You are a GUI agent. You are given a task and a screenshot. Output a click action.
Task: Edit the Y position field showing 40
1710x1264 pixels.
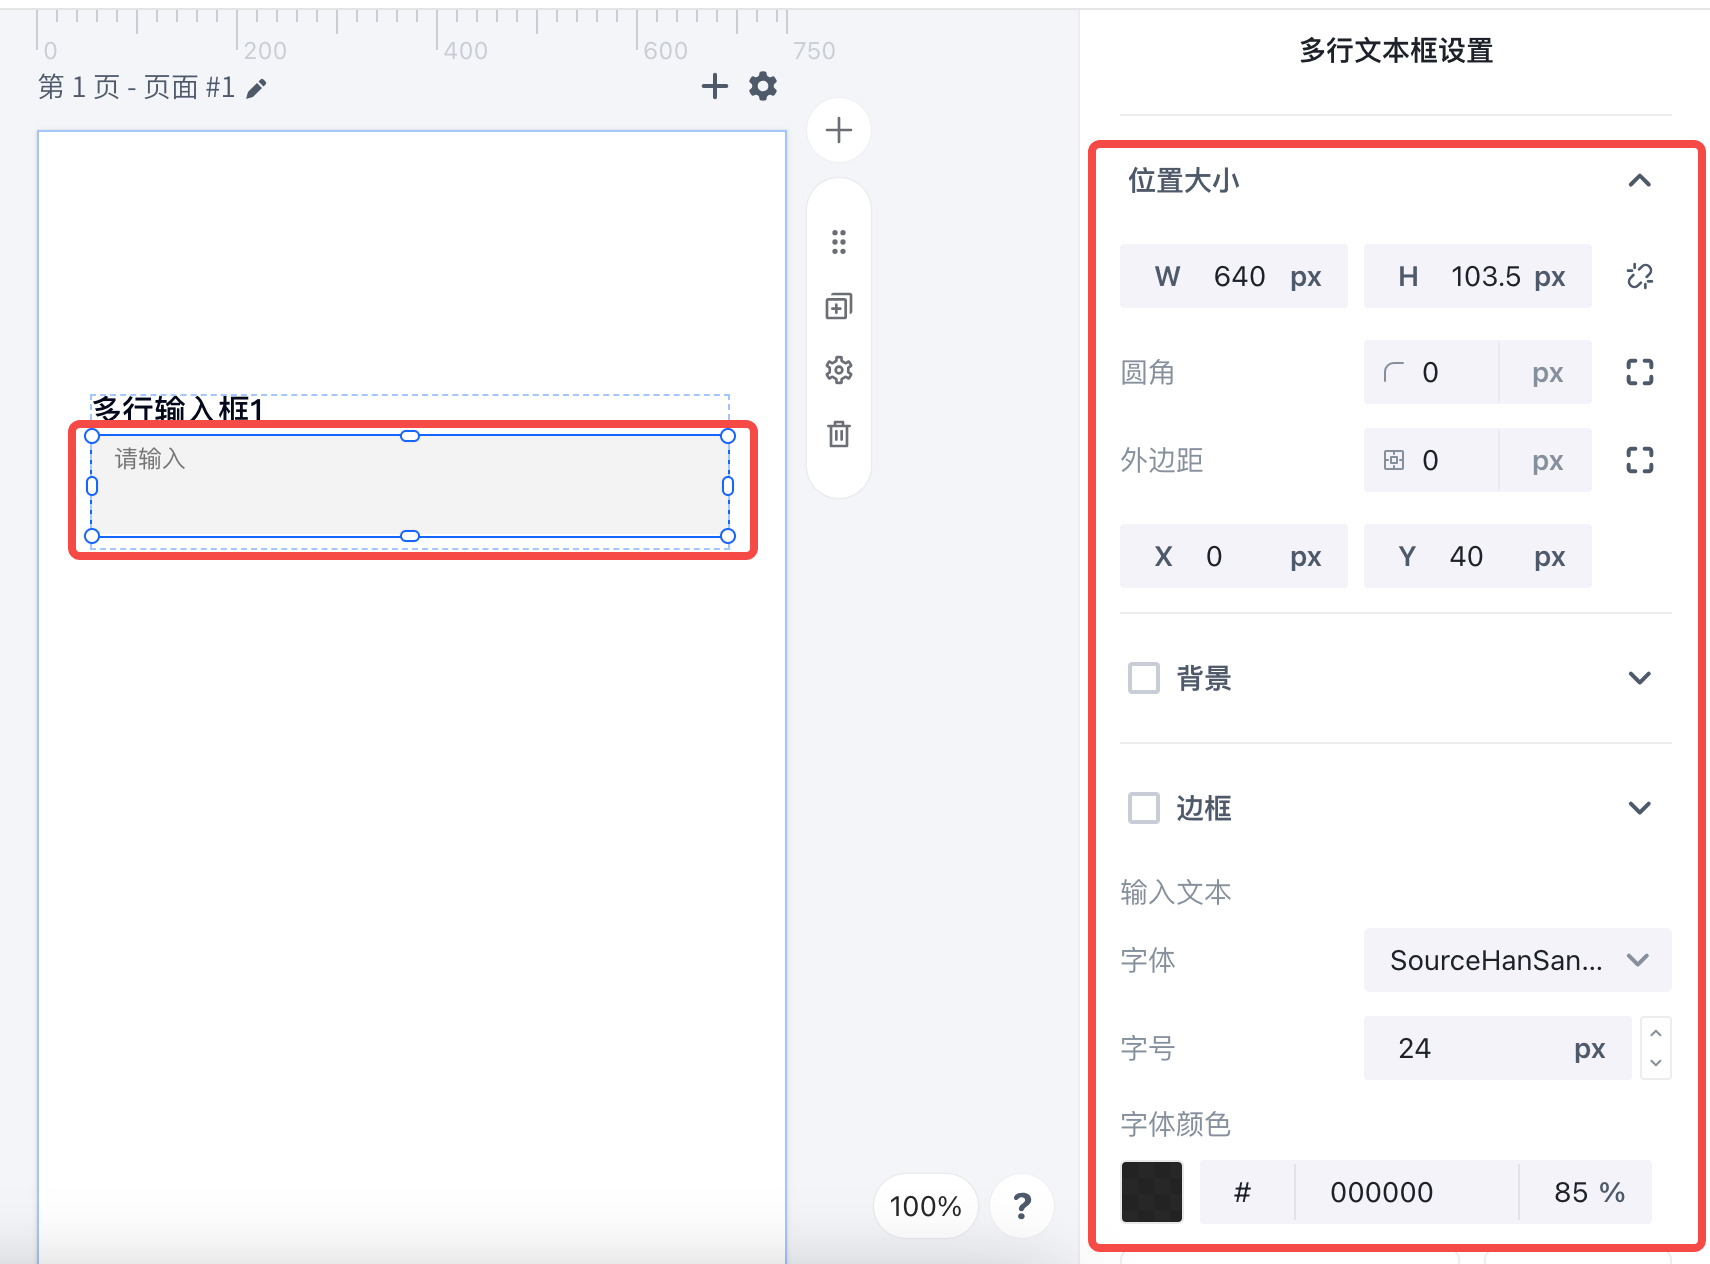tap(1478, 556)
